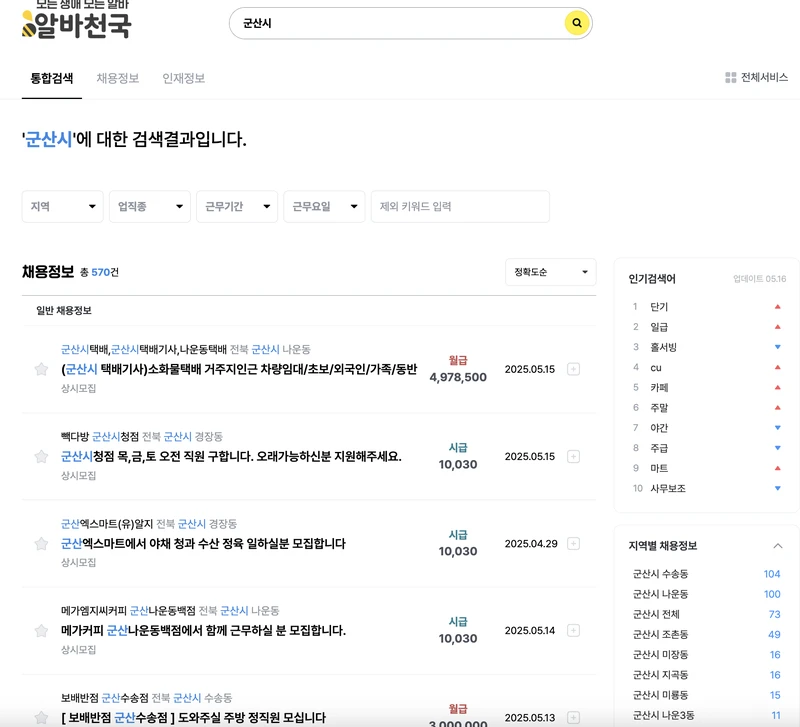Open the 전체서비스 grid icon
Viewport: 800px width, 727px height.
coord(731,78)
